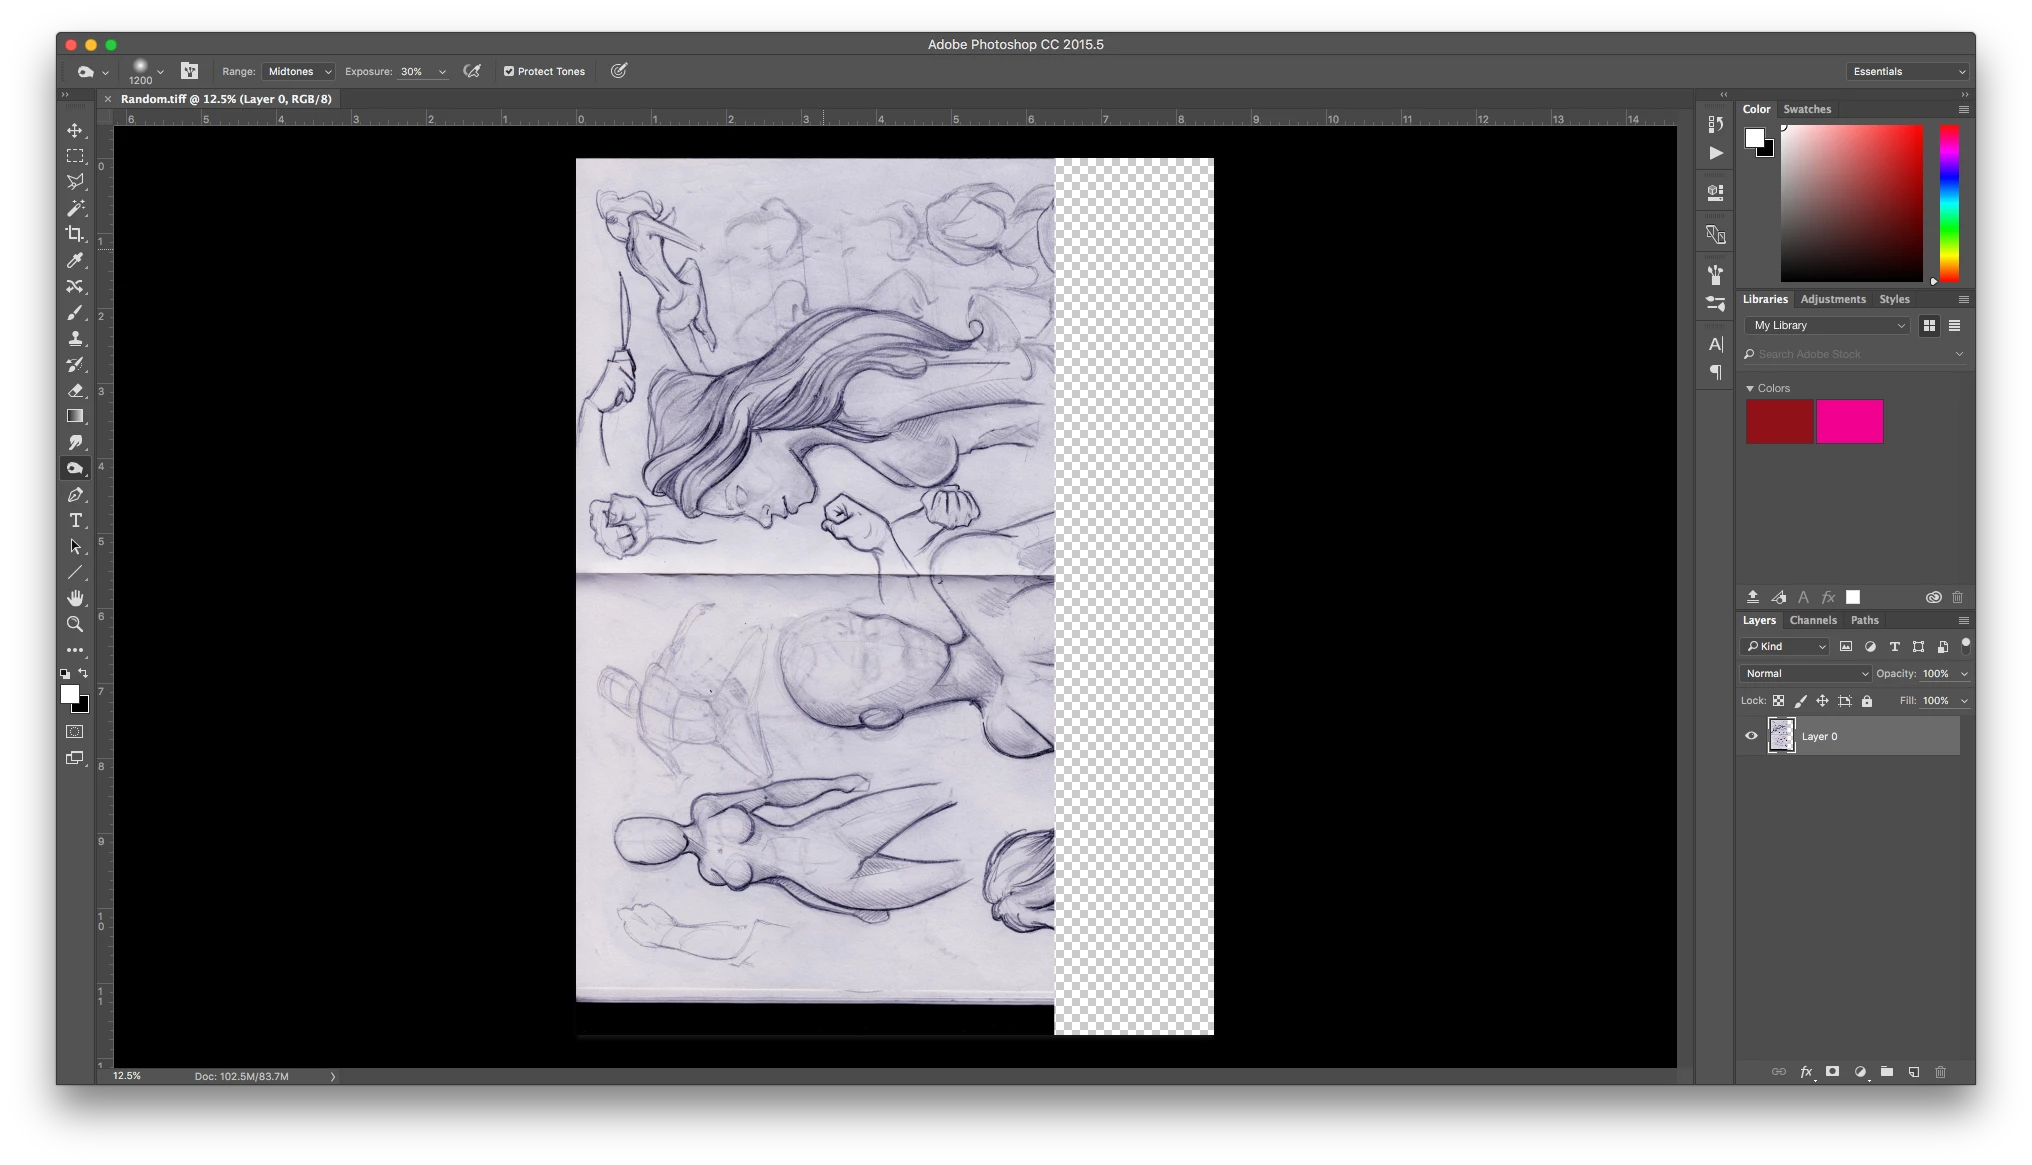2032x1165 pixels.
Task: Delete layer using the trash icon
Action: [1940, 1072]
